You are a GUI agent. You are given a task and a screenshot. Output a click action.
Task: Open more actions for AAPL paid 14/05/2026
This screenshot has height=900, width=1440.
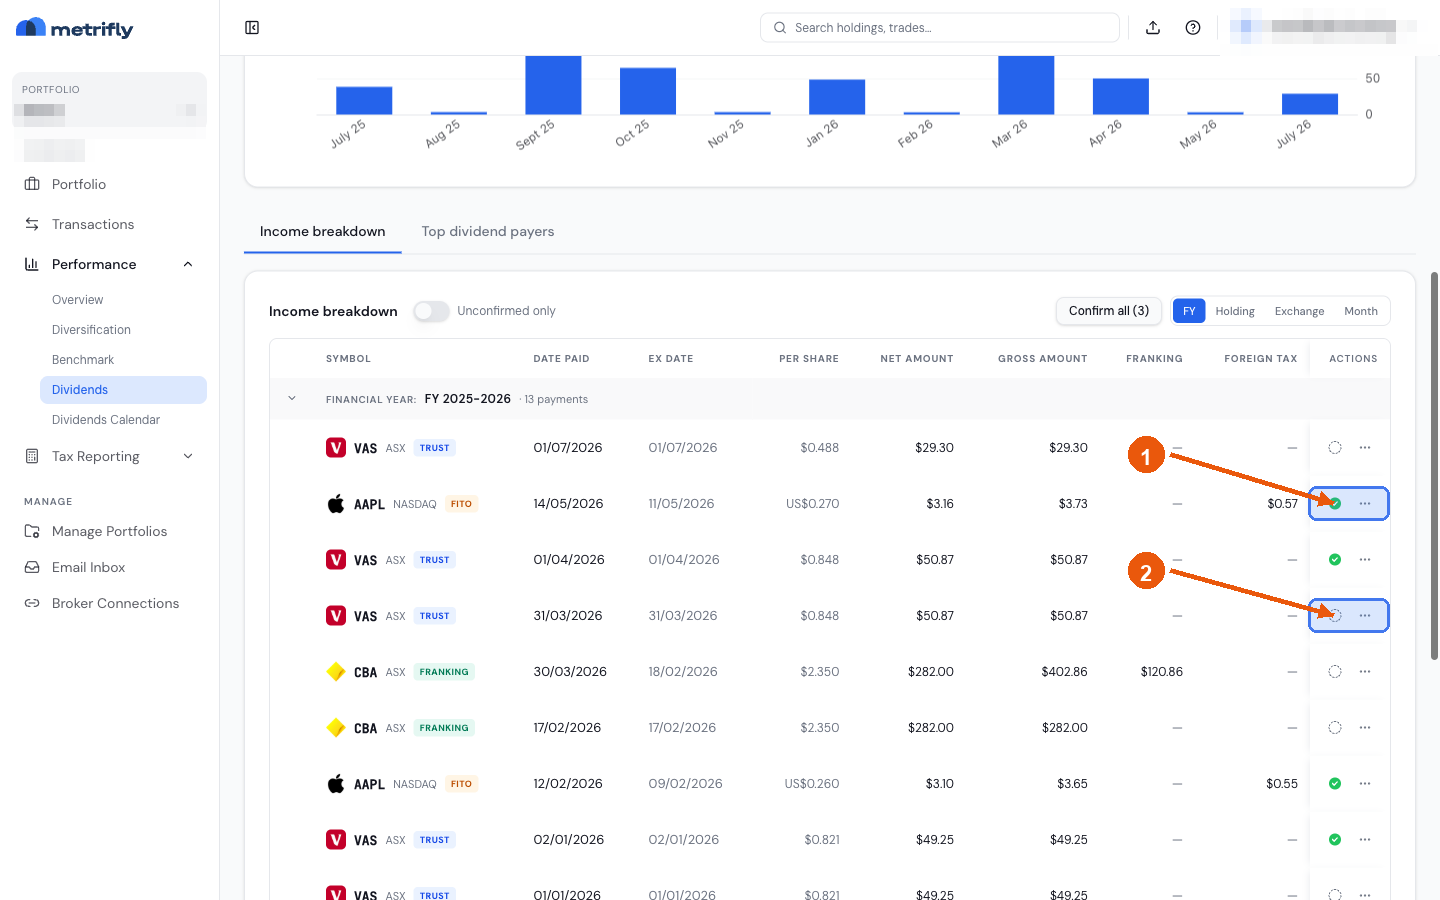tap(1365, 504)
